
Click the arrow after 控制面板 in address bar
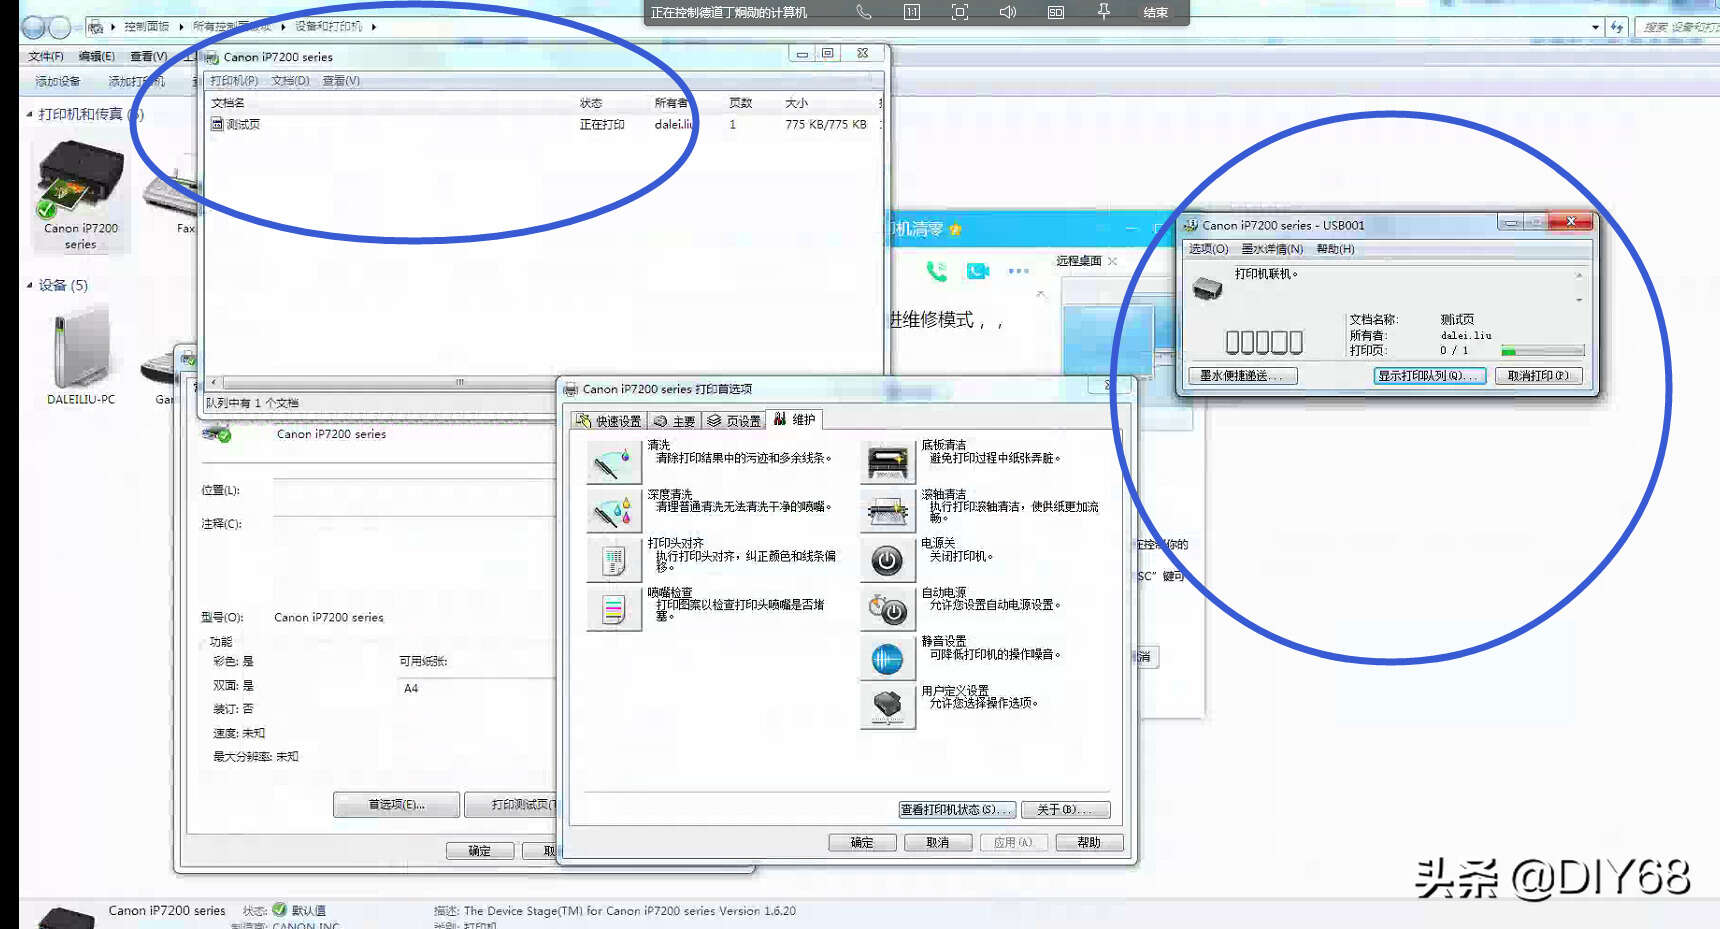coord(181,27)
